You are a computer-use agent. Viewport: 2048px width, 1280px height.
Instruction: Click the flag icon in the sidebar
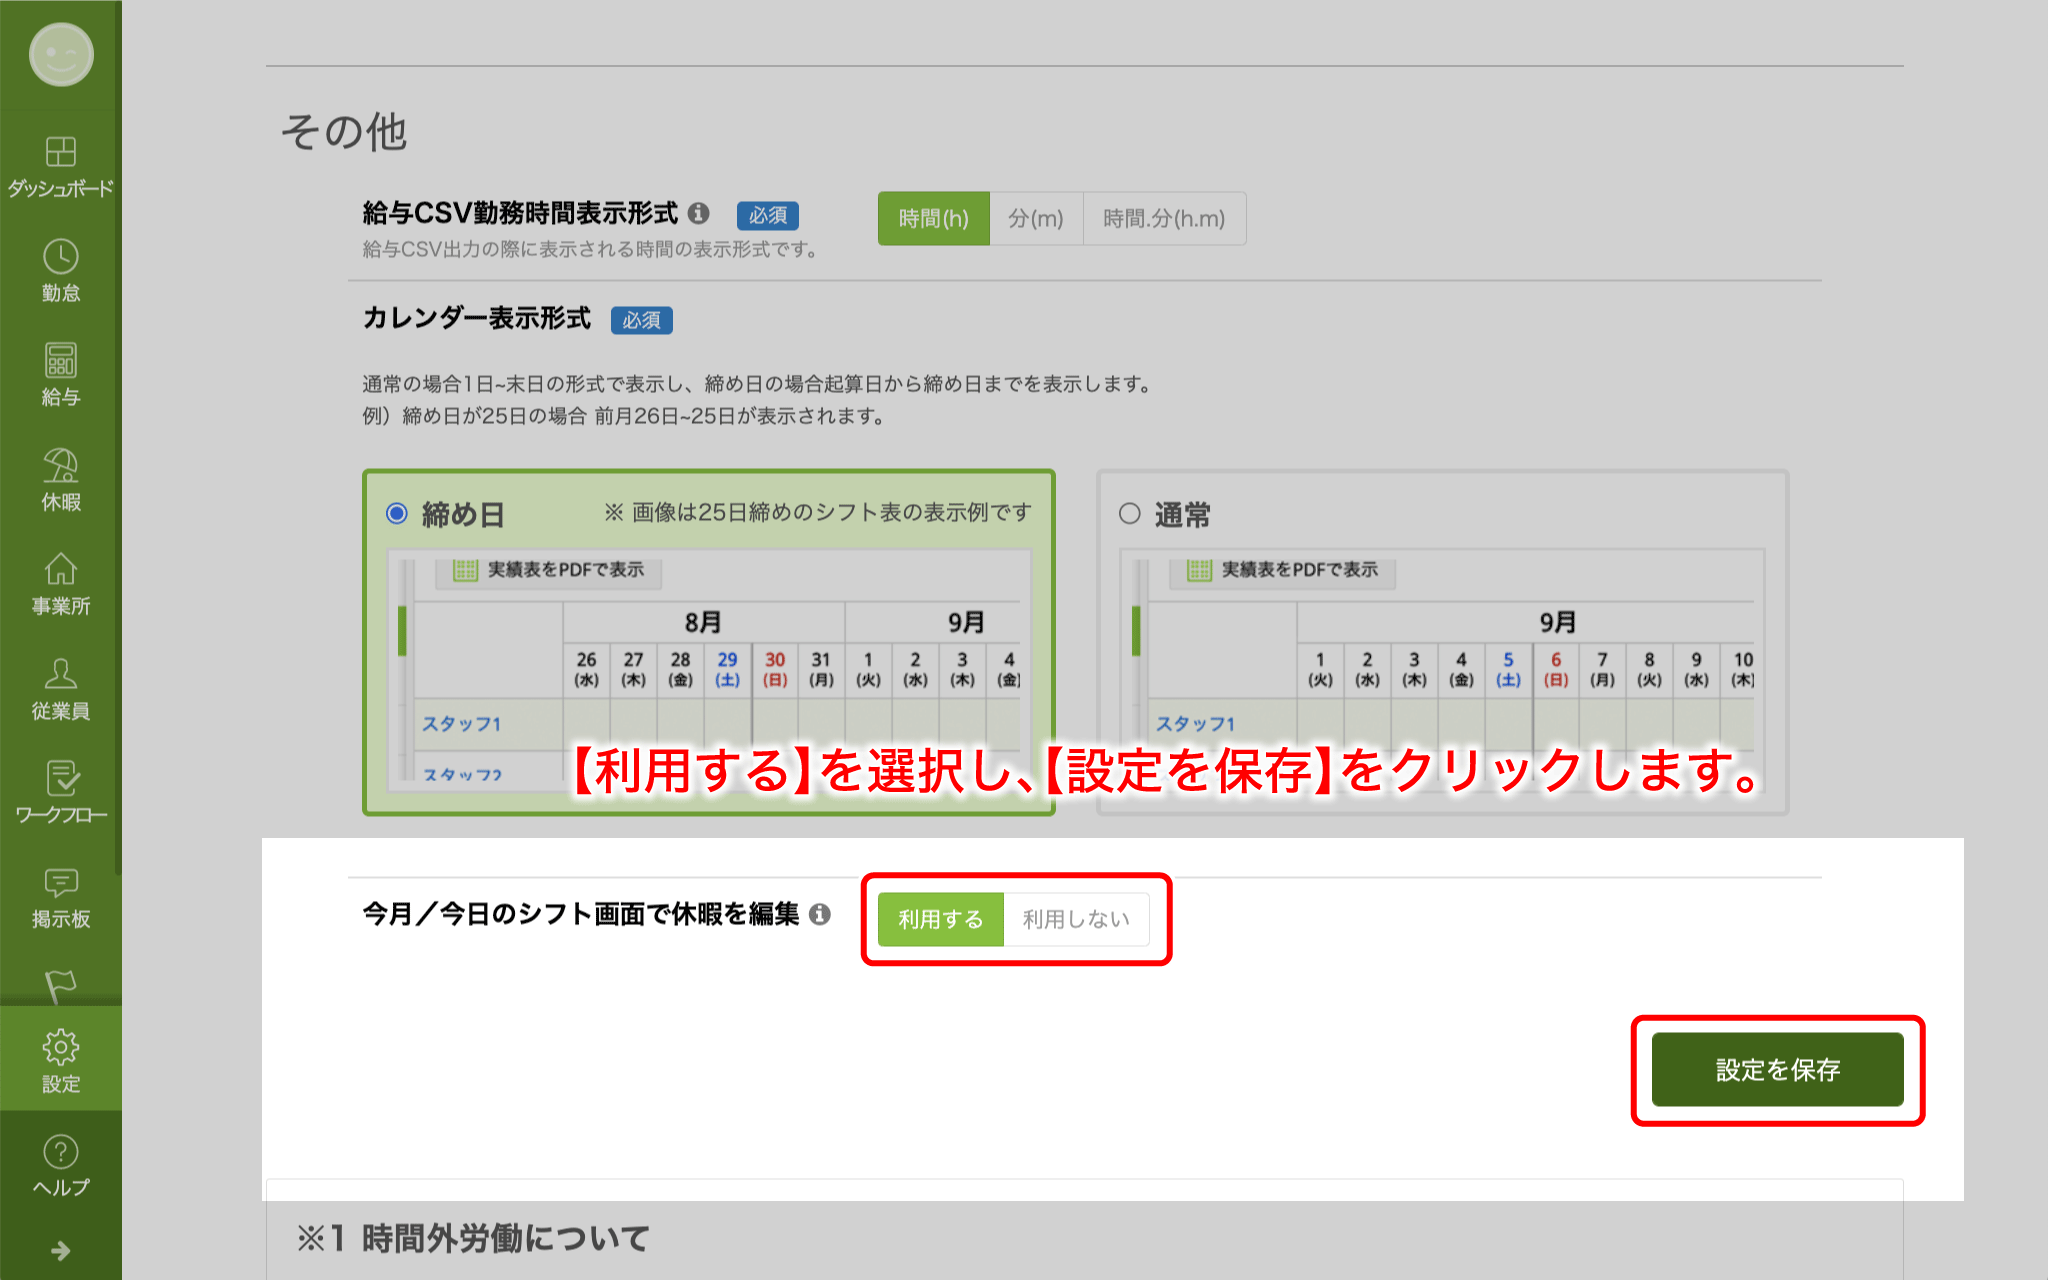(61, 985)
